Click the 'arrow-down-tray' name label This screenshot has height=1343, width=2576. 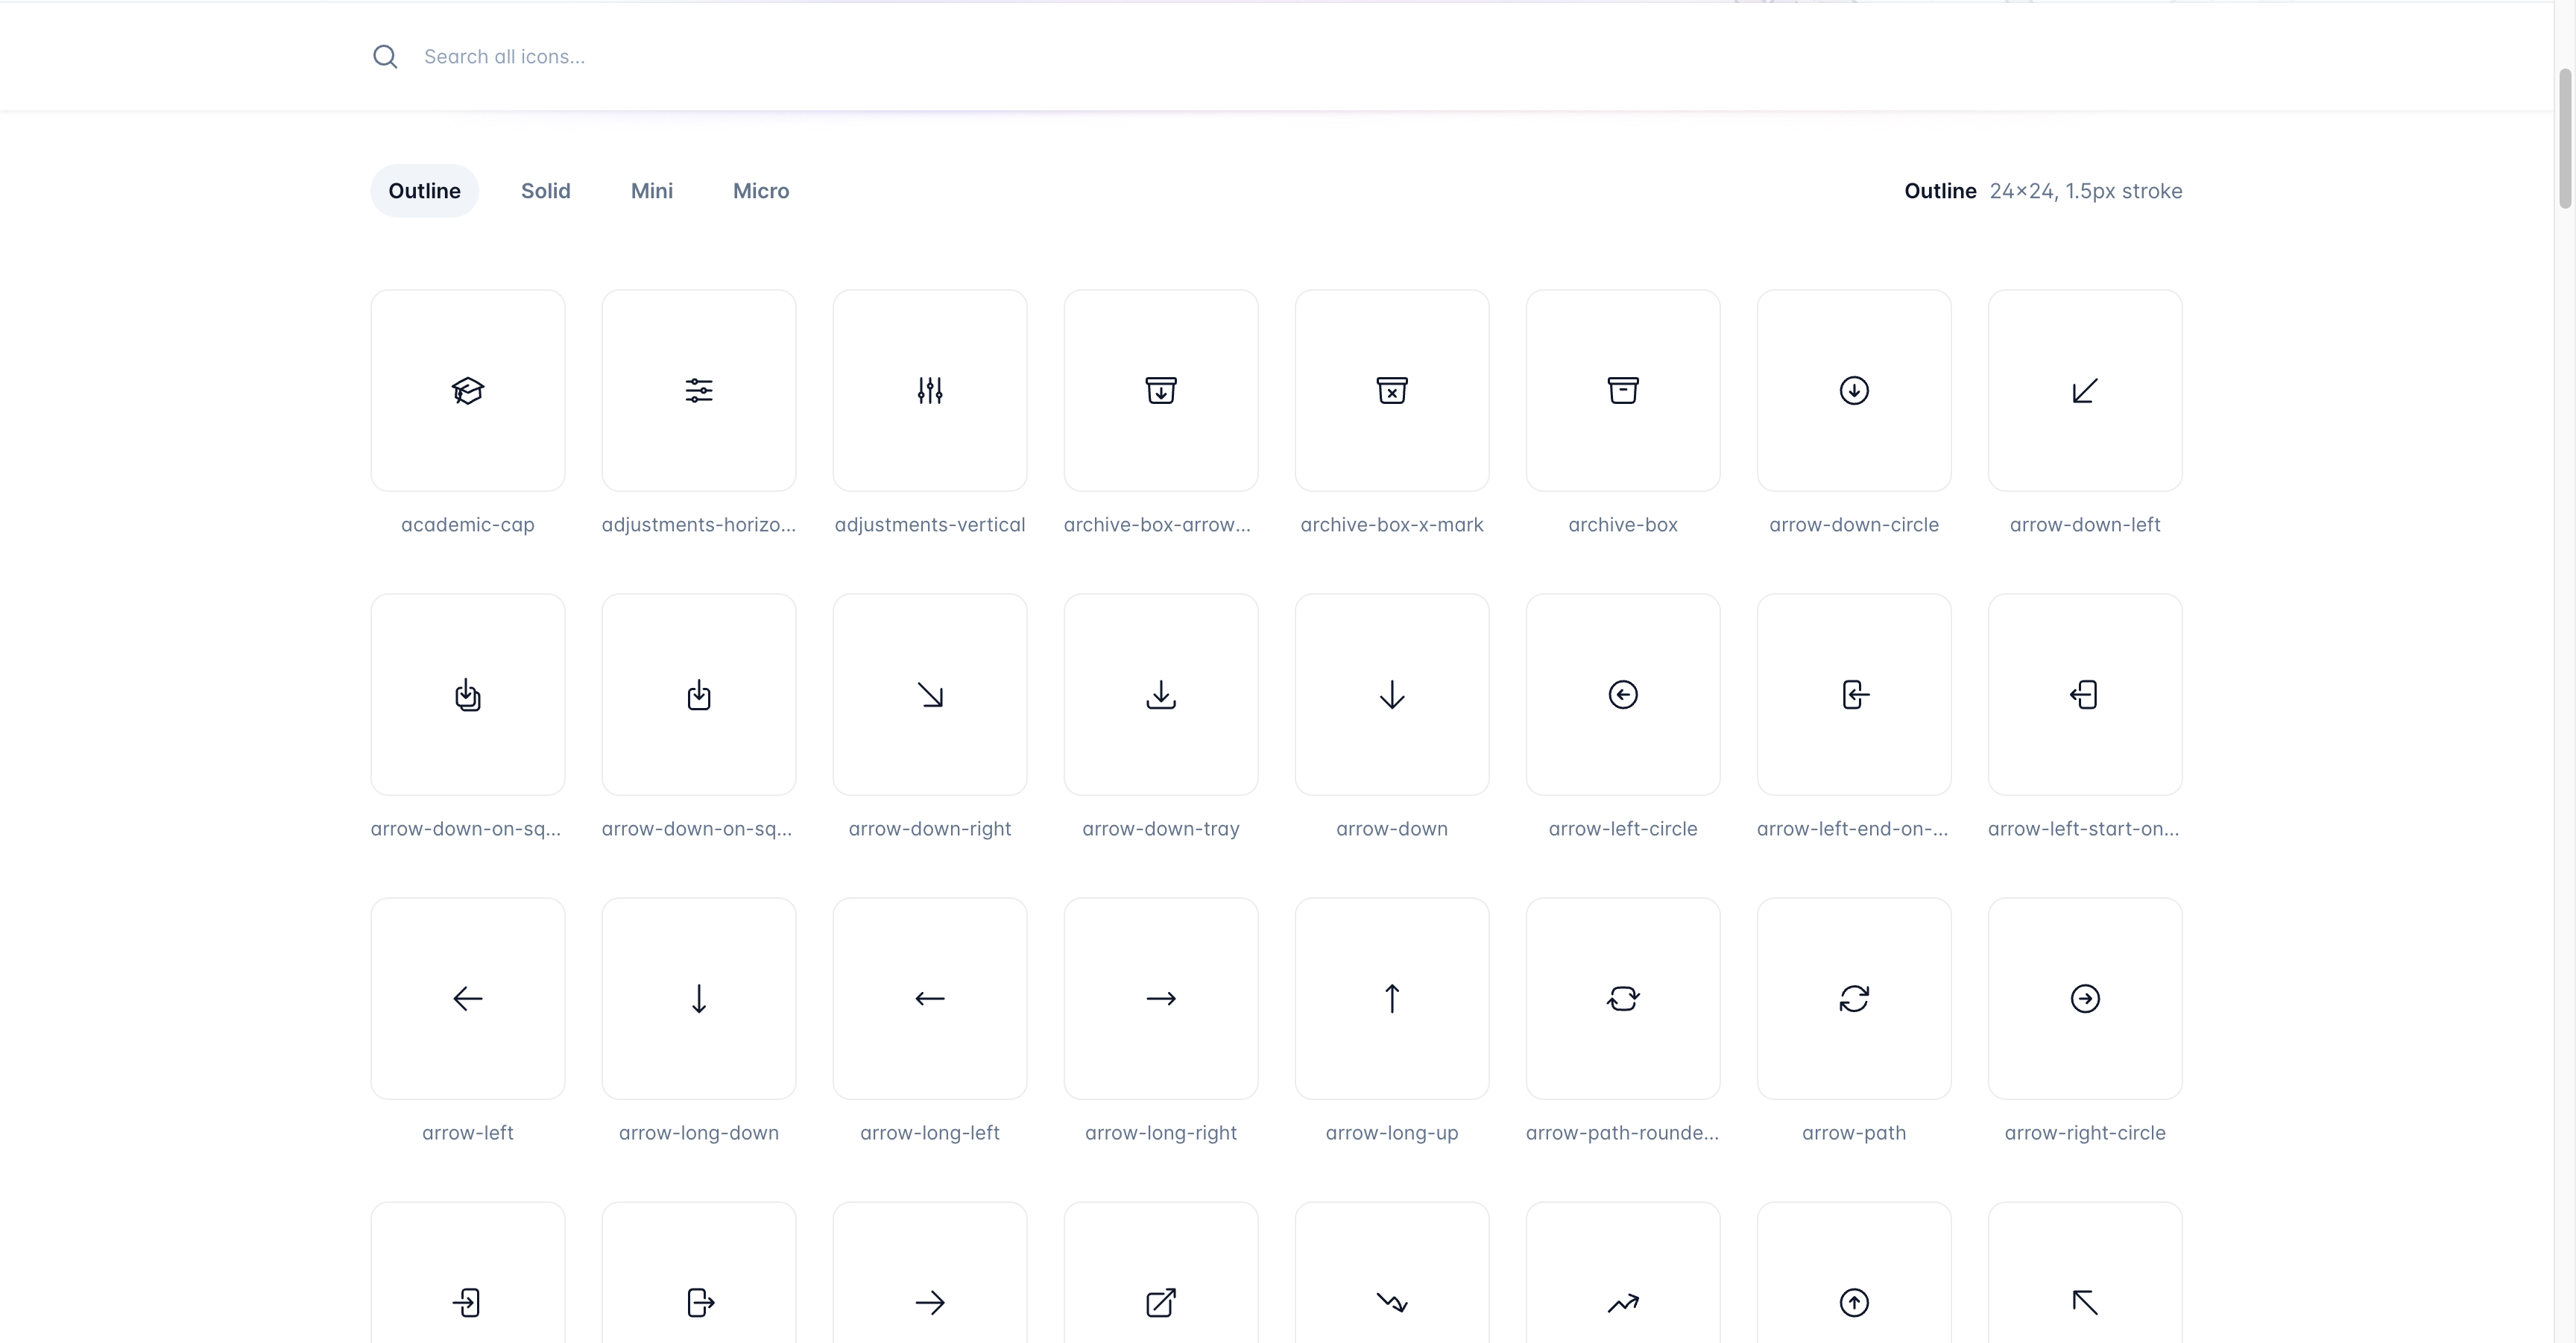(1161, 829)
